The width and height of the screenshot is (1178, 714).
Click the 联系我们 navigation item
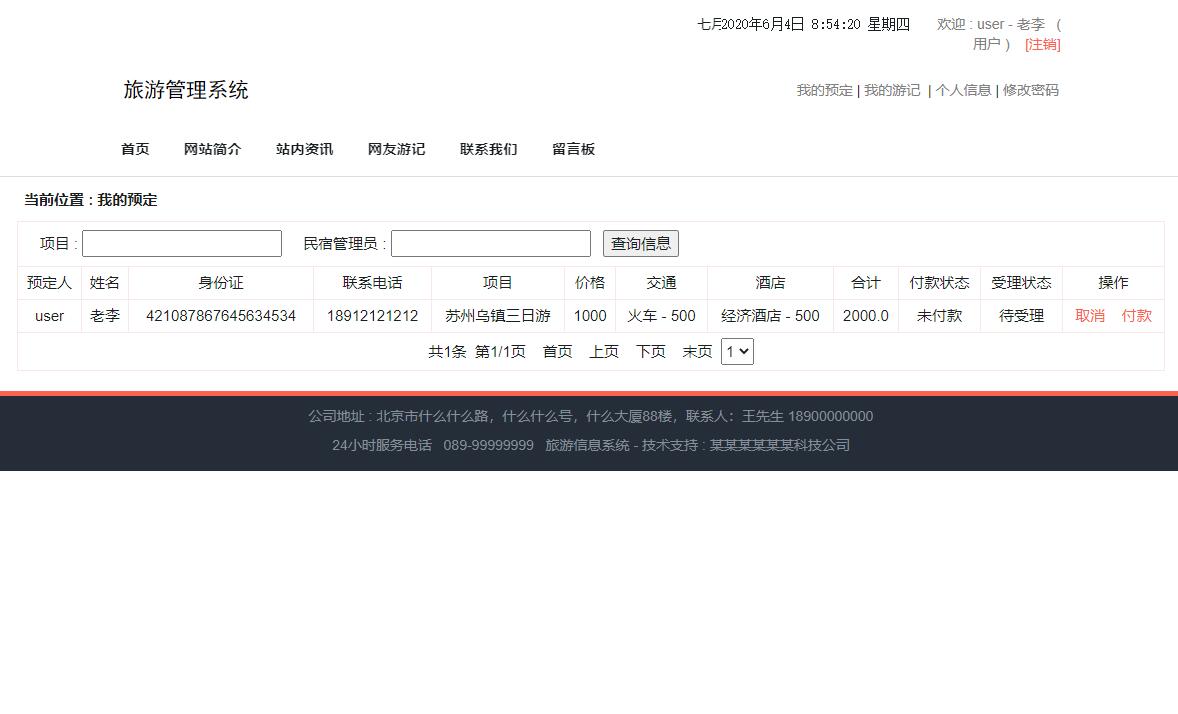488,148
